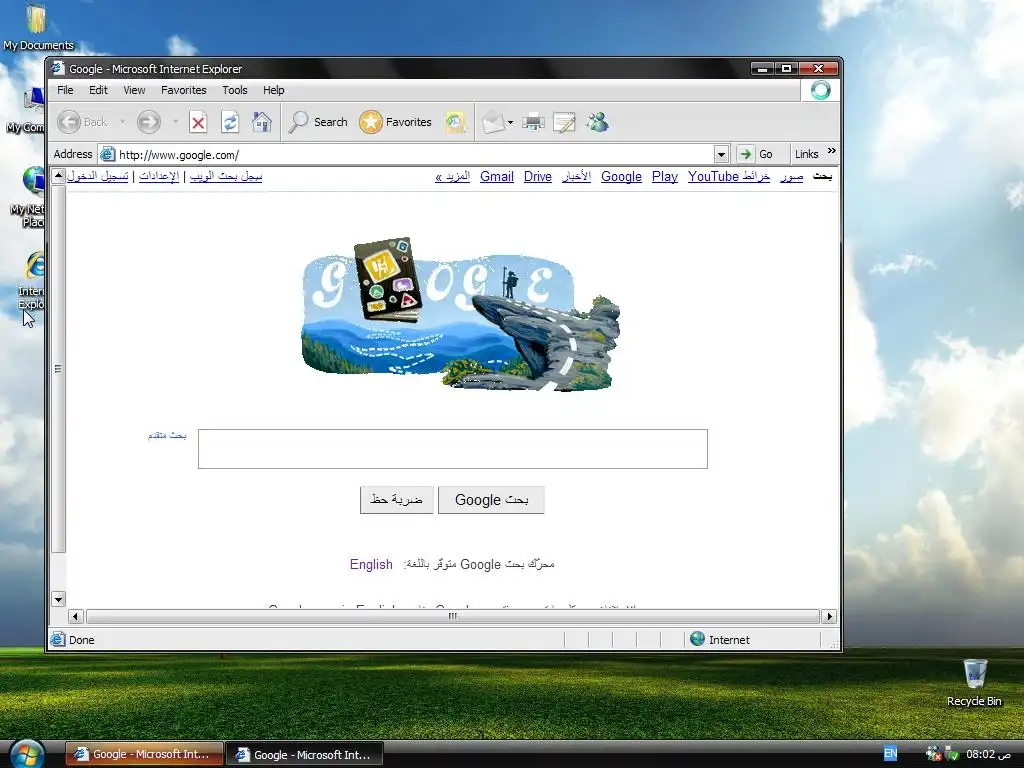Click the Internet zone globe icon

[x=697, y=639]
